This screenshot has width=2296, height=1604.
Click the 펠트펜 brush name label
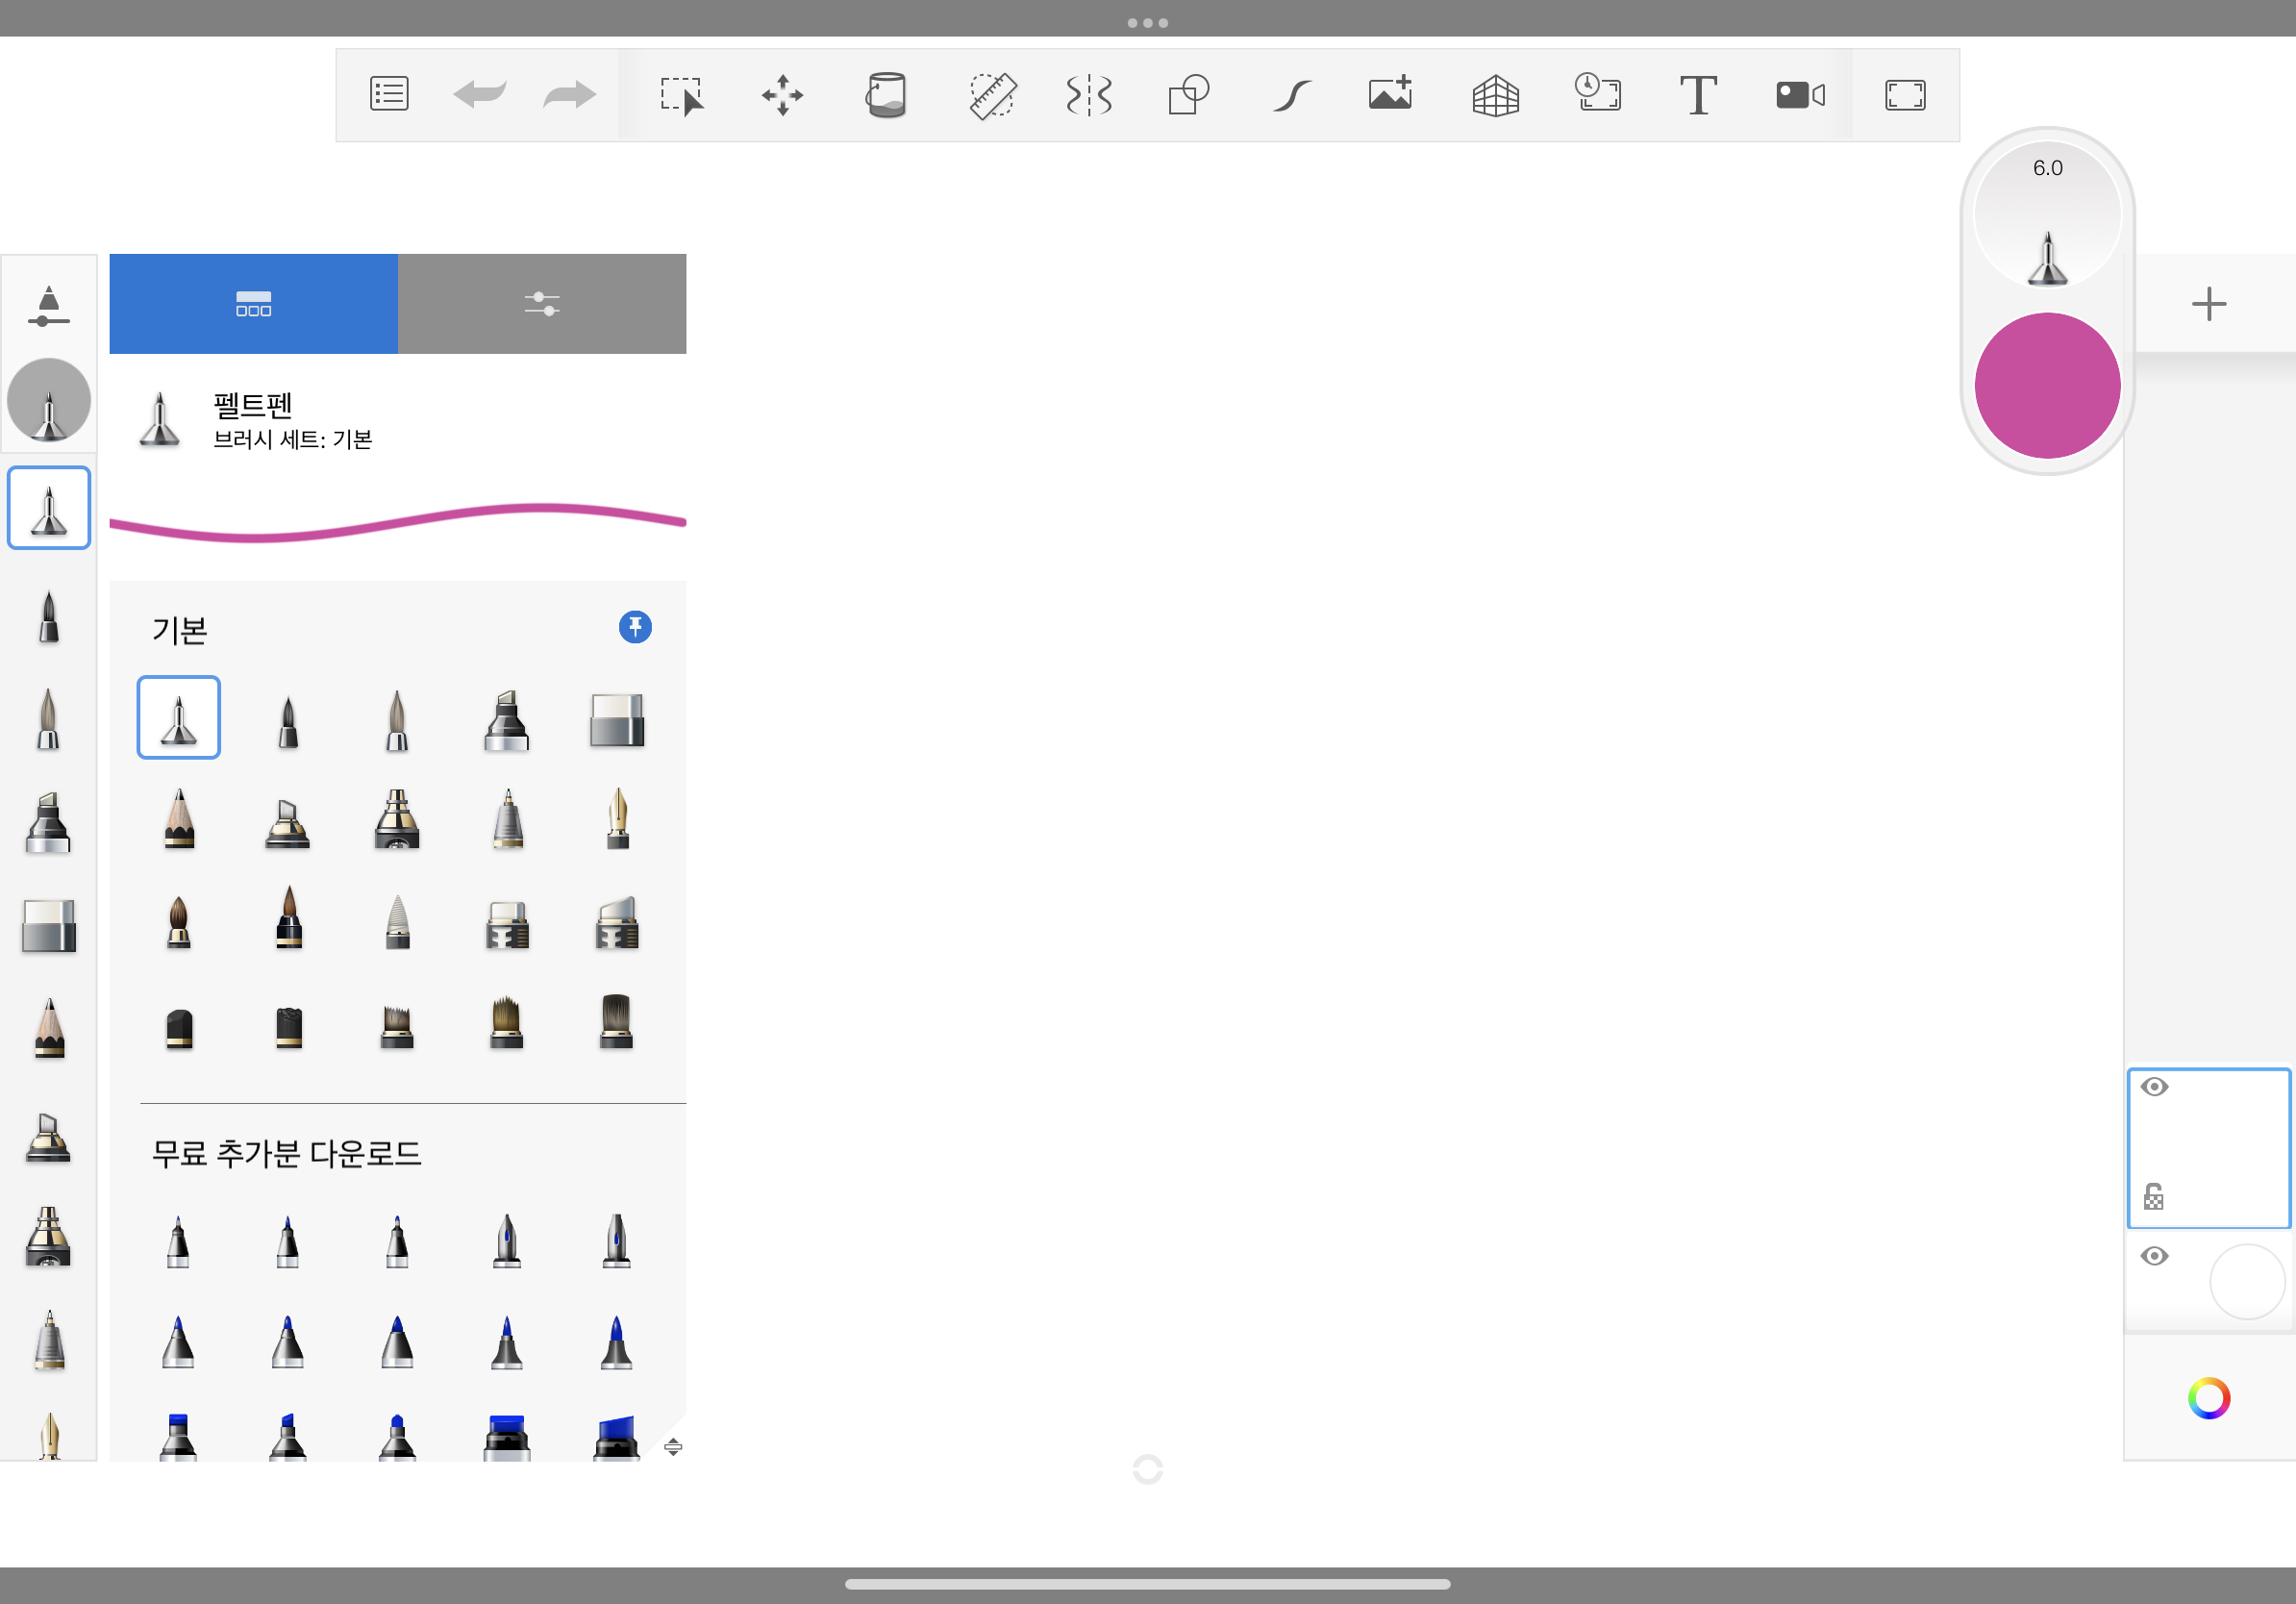click(x=253, y=405)
